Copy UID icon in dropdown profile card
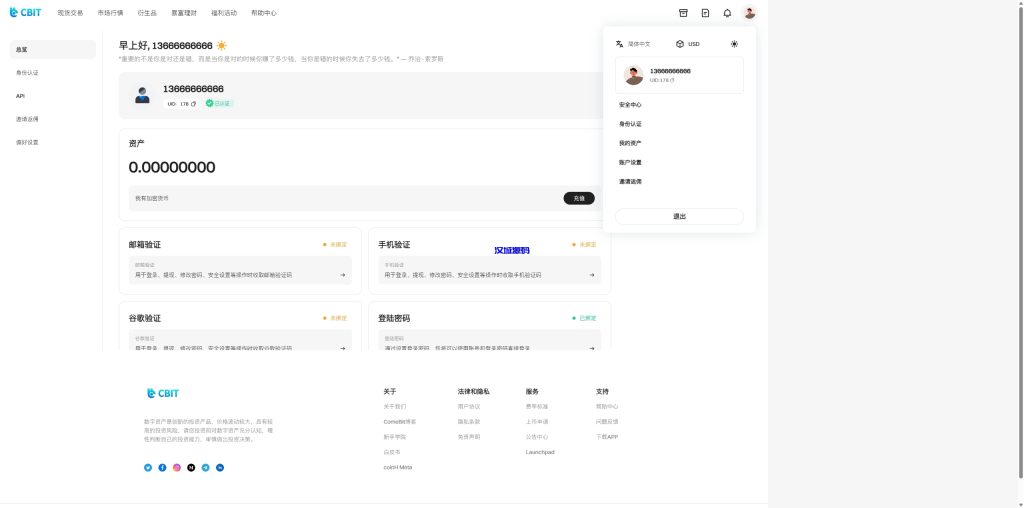1024x508 pixels. (672, 80)
